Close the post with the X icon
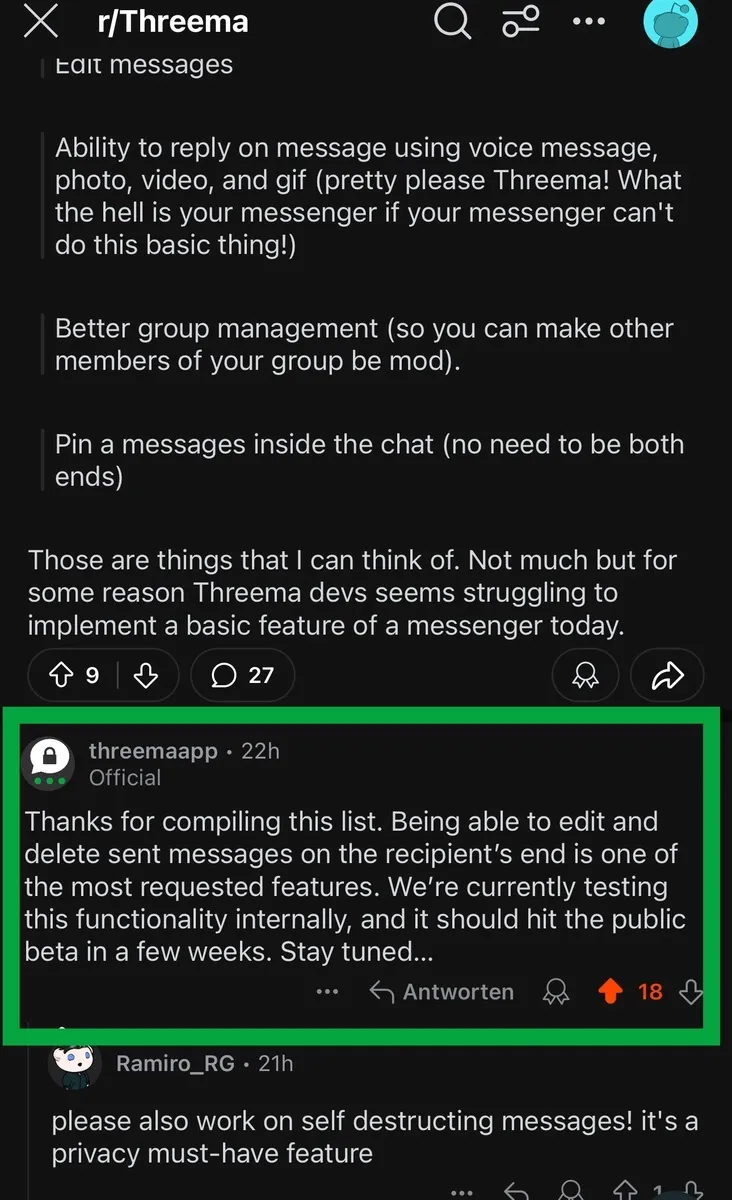The height and width of the screenshot is (1200, 732). click(x=40, y=22)
